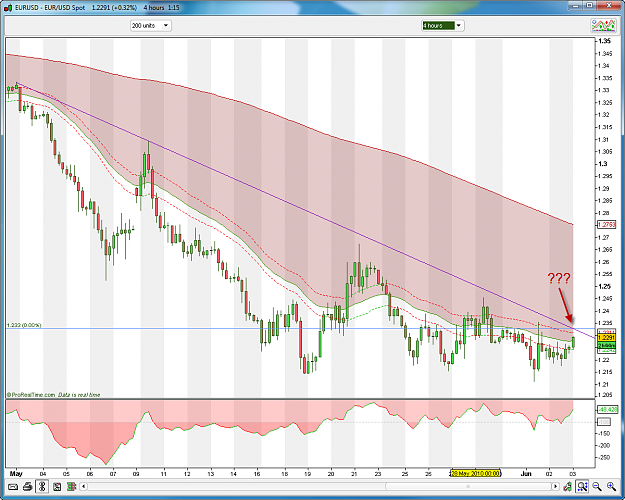This screenshot has width=625, height=500.
Task: Open the 200 units dropdown
Action: click(150, 26)
